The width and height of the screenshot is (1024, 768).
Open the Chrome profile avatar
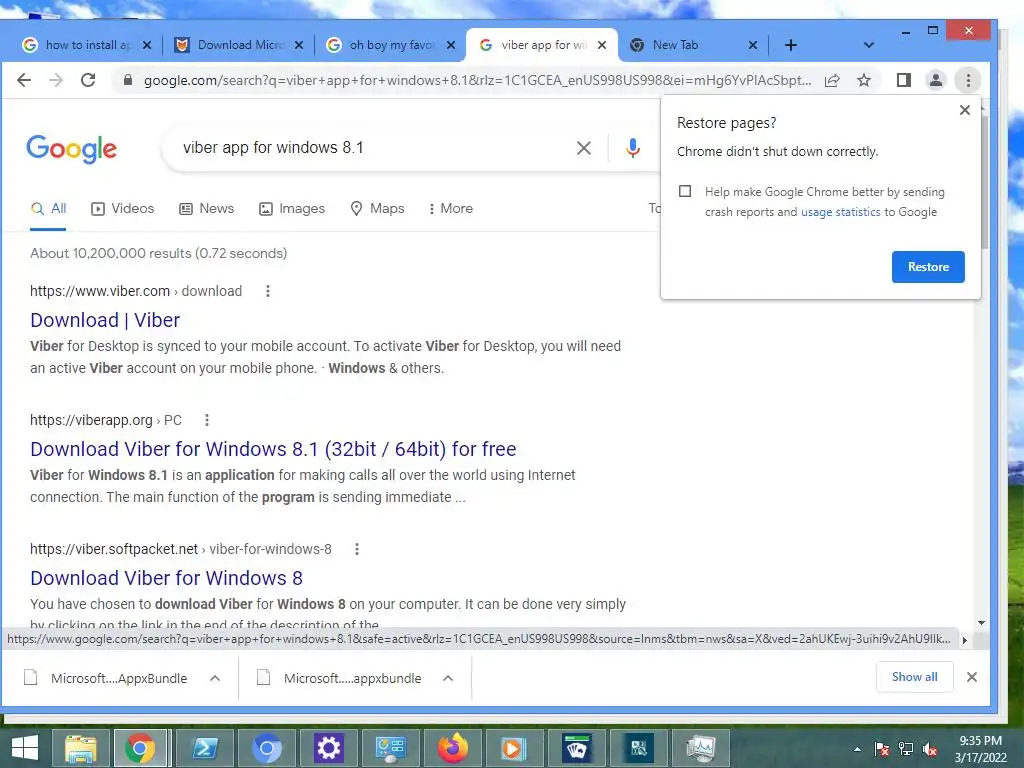(x=936, y=80)
